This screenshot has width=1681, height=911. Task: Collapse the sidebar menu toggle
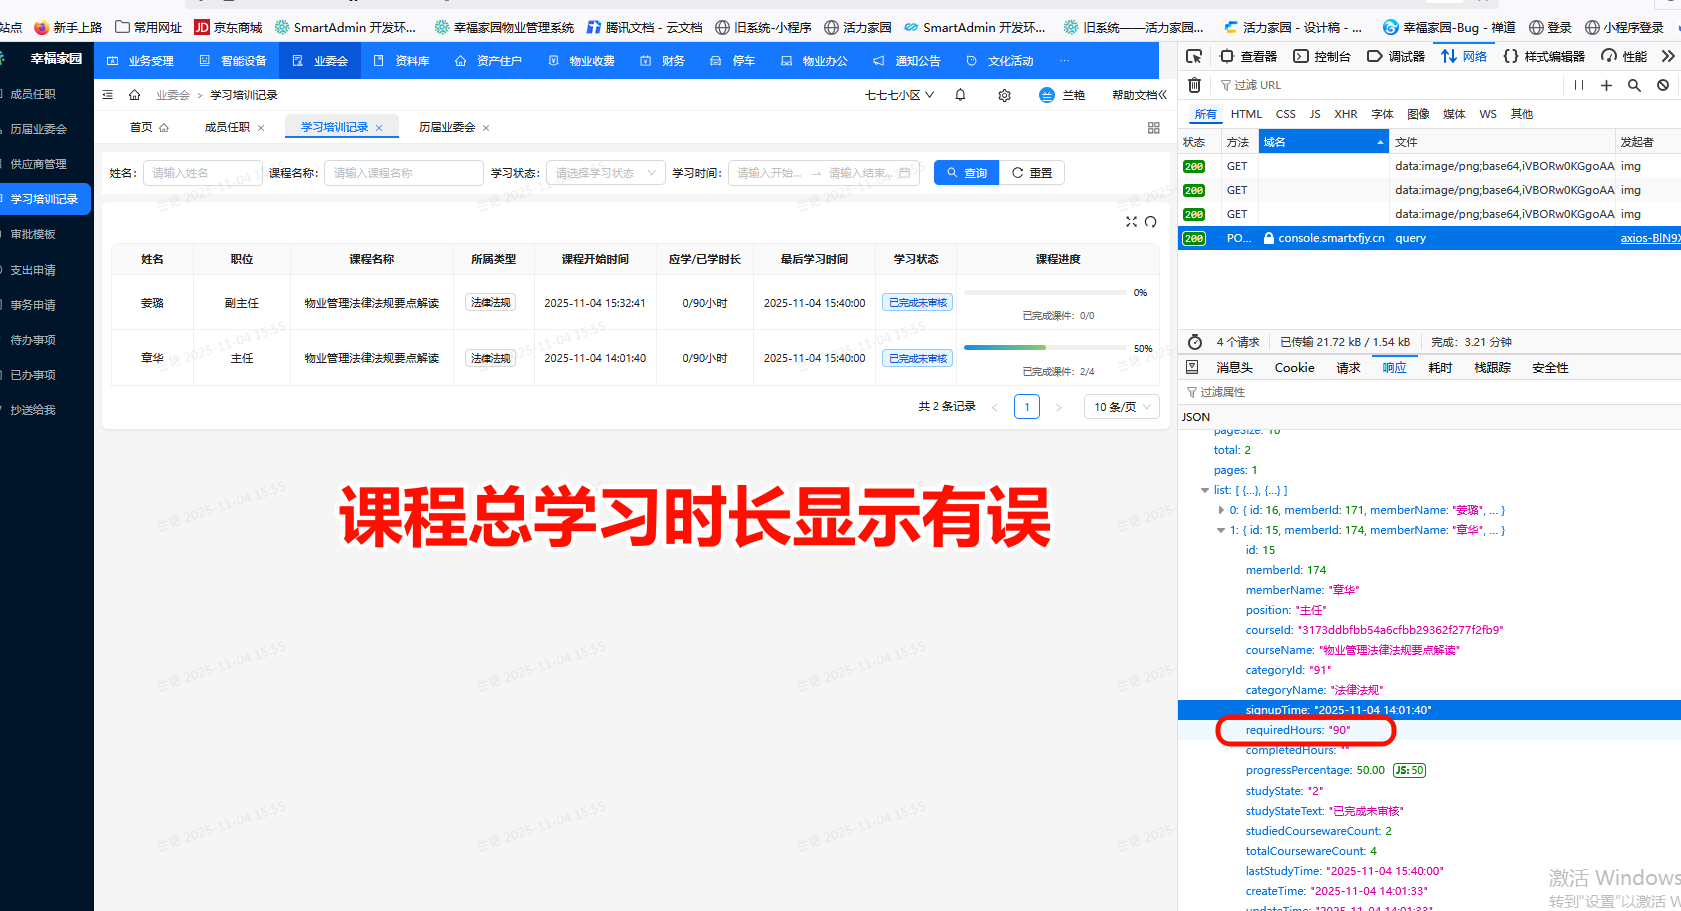pos(108,95)
